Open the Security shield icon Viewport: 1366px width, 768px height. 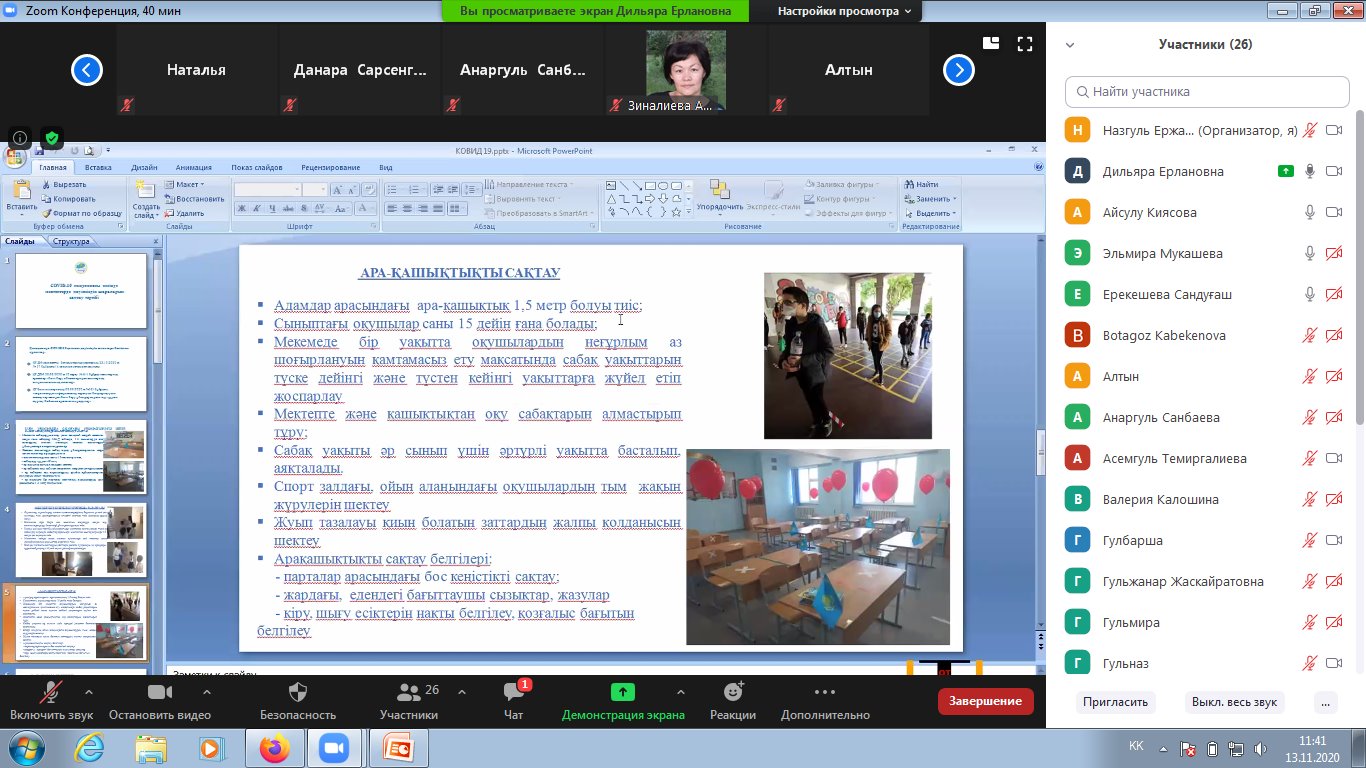(x=297, y=693)
